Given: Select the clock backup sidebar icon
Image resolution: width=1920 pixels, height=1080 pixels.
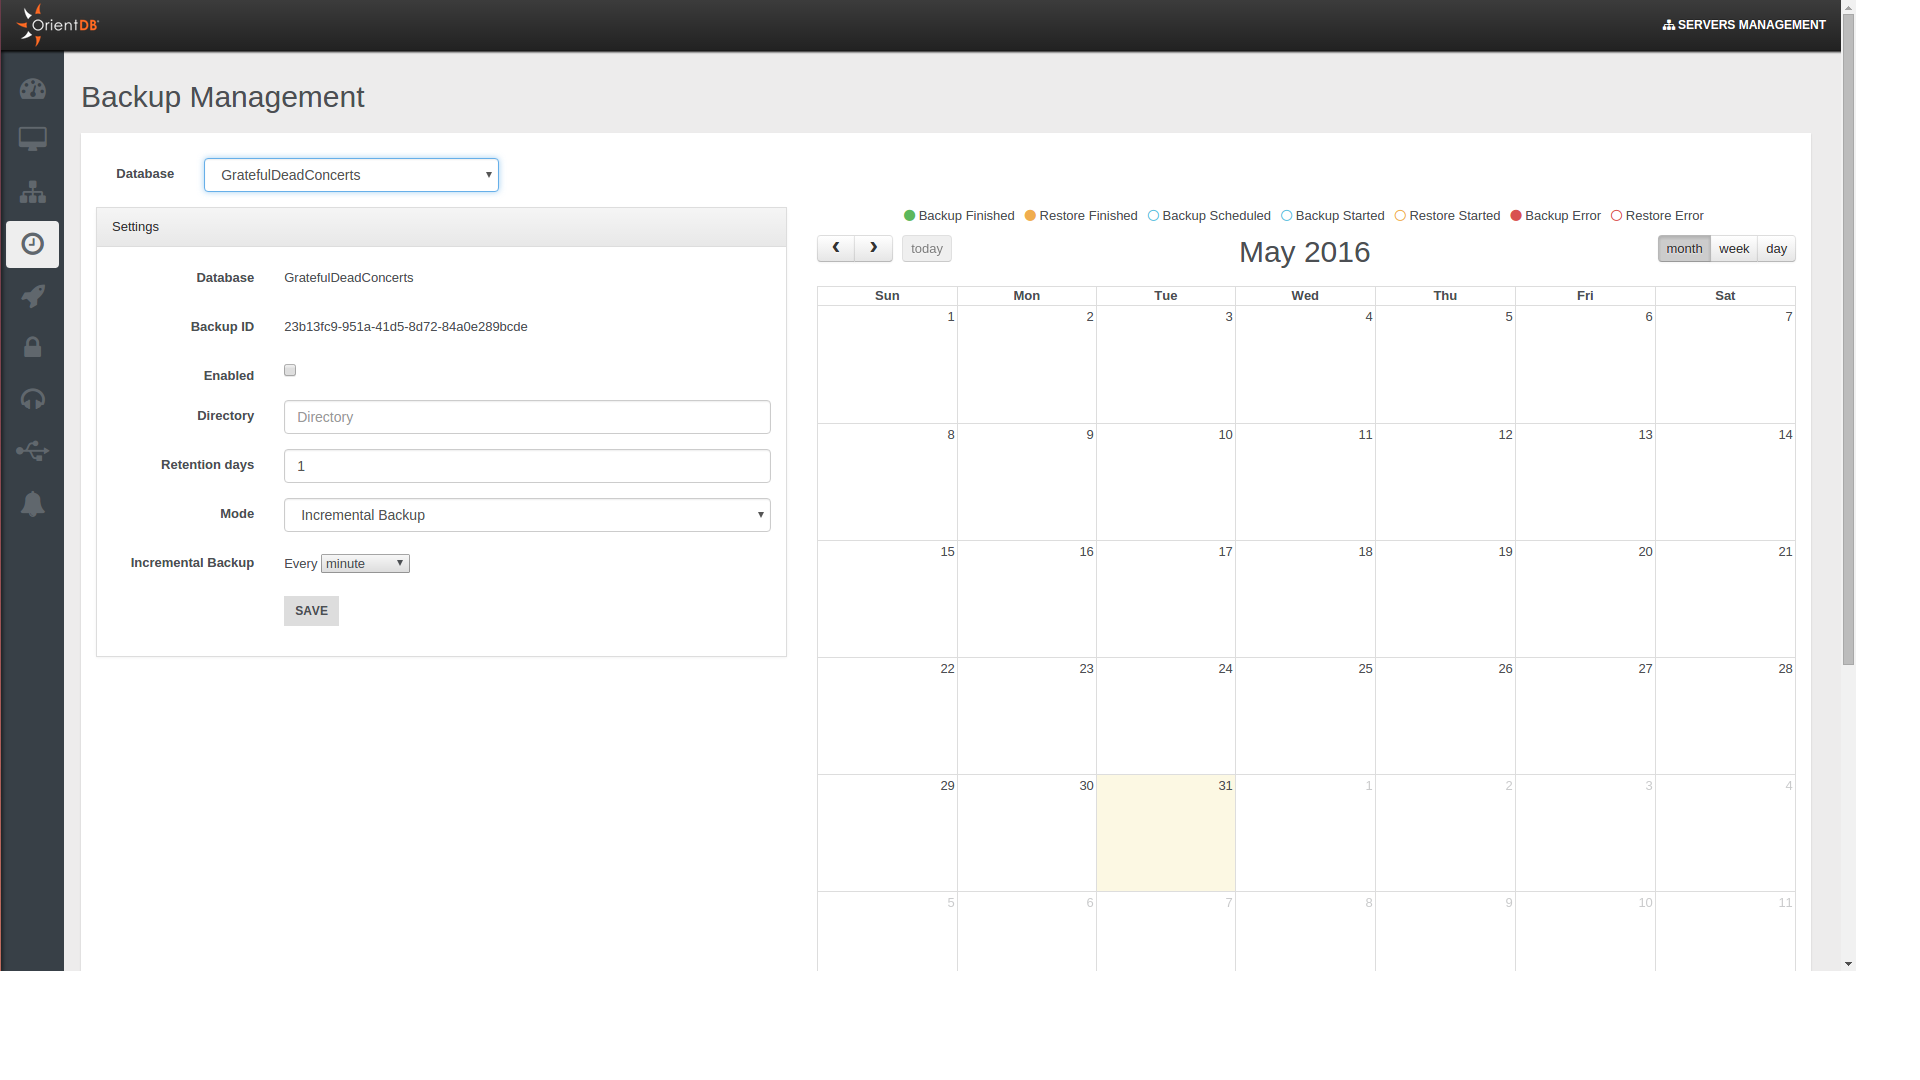Looking at the screenshot, I should click(x=32, y=244).
